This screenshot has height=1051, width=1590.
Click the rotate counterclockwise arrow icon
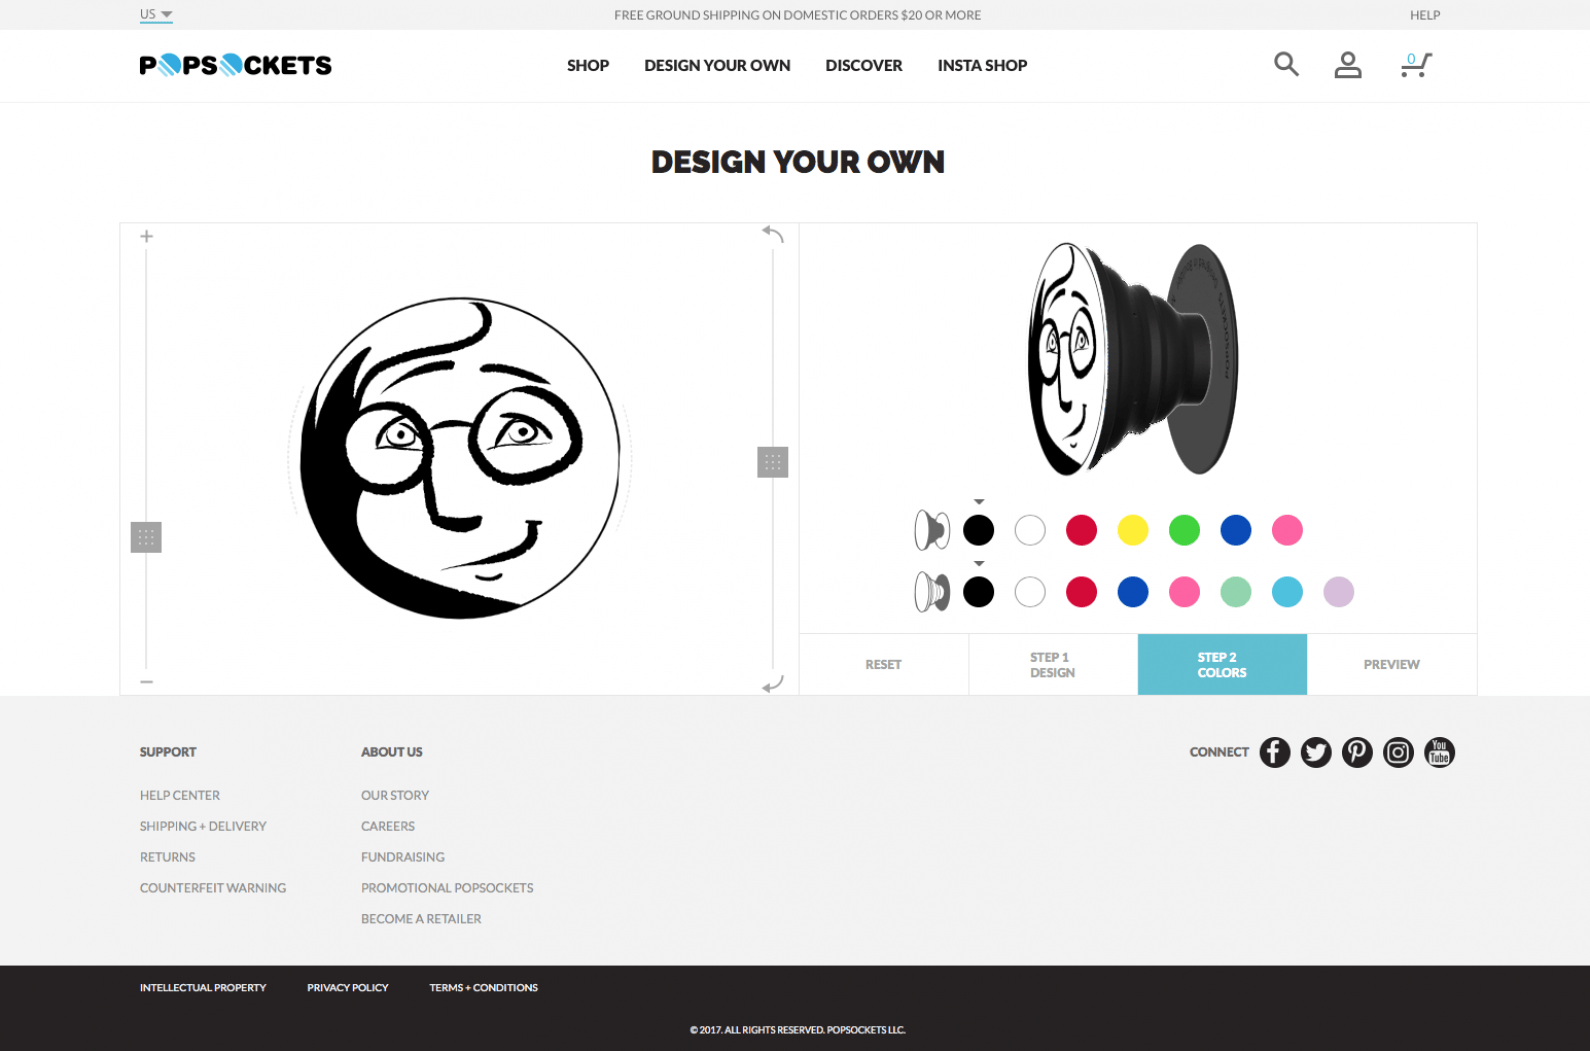(773, 234)
